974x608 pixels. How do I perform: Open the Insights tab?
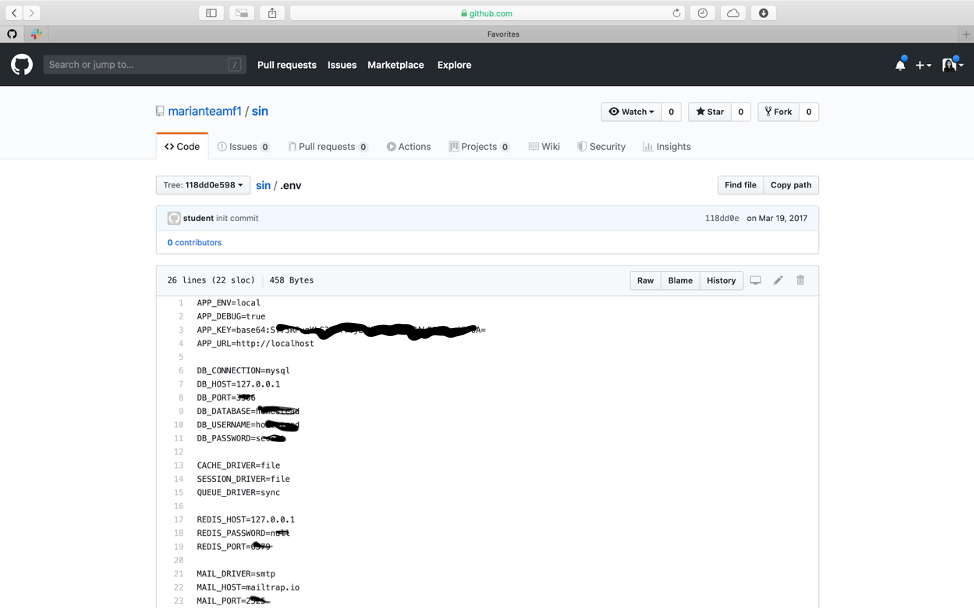pyautogui.click(x=666, y=147)
